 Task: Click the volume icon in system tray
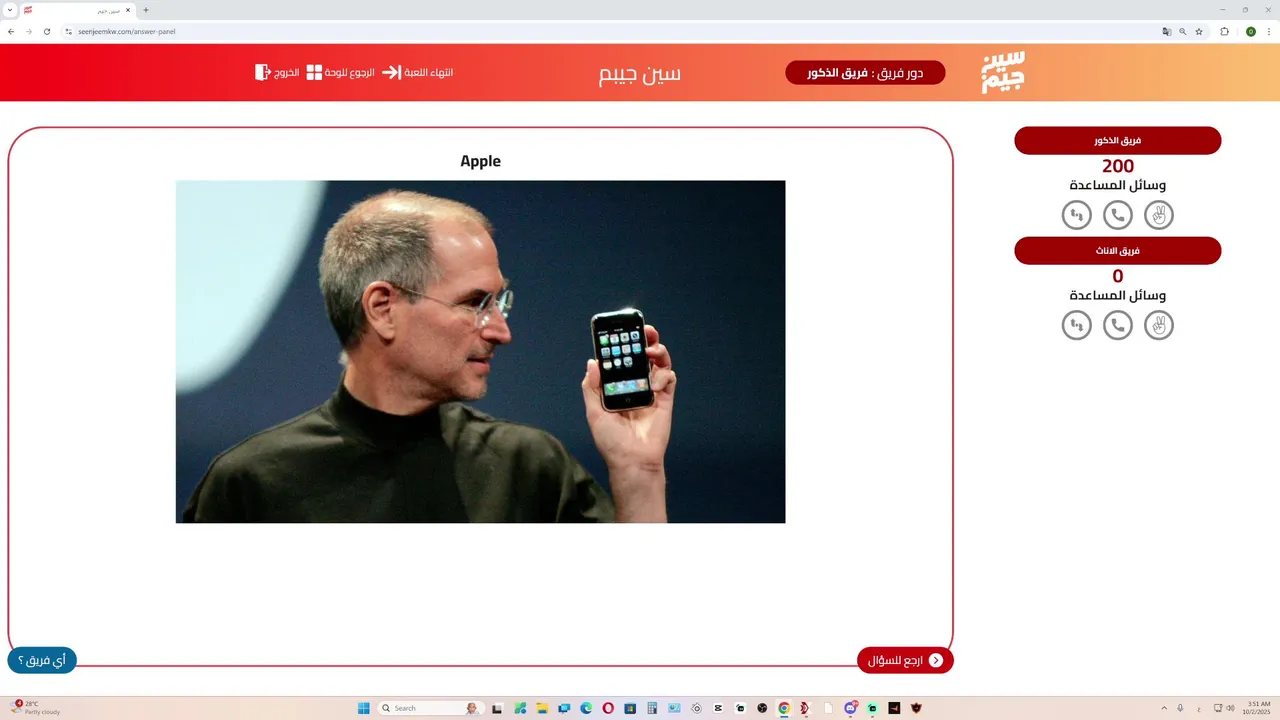pos(1230,708)
